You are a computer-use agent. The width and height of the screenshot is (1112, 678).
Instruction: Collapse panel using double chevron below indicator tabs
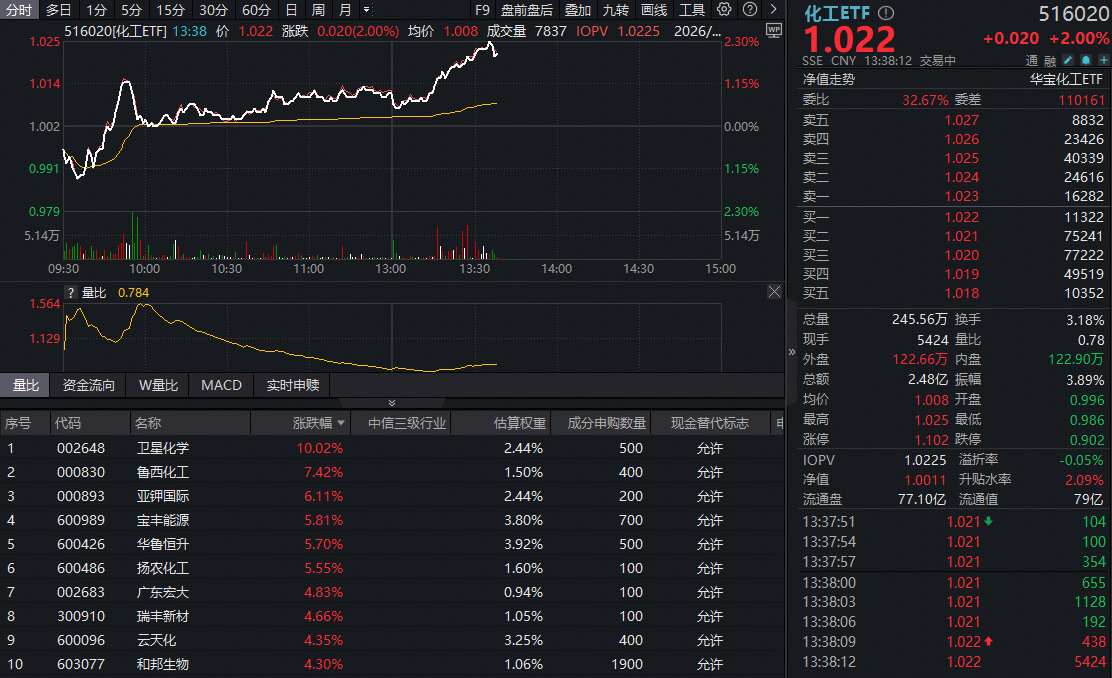[x=391, y=402]
